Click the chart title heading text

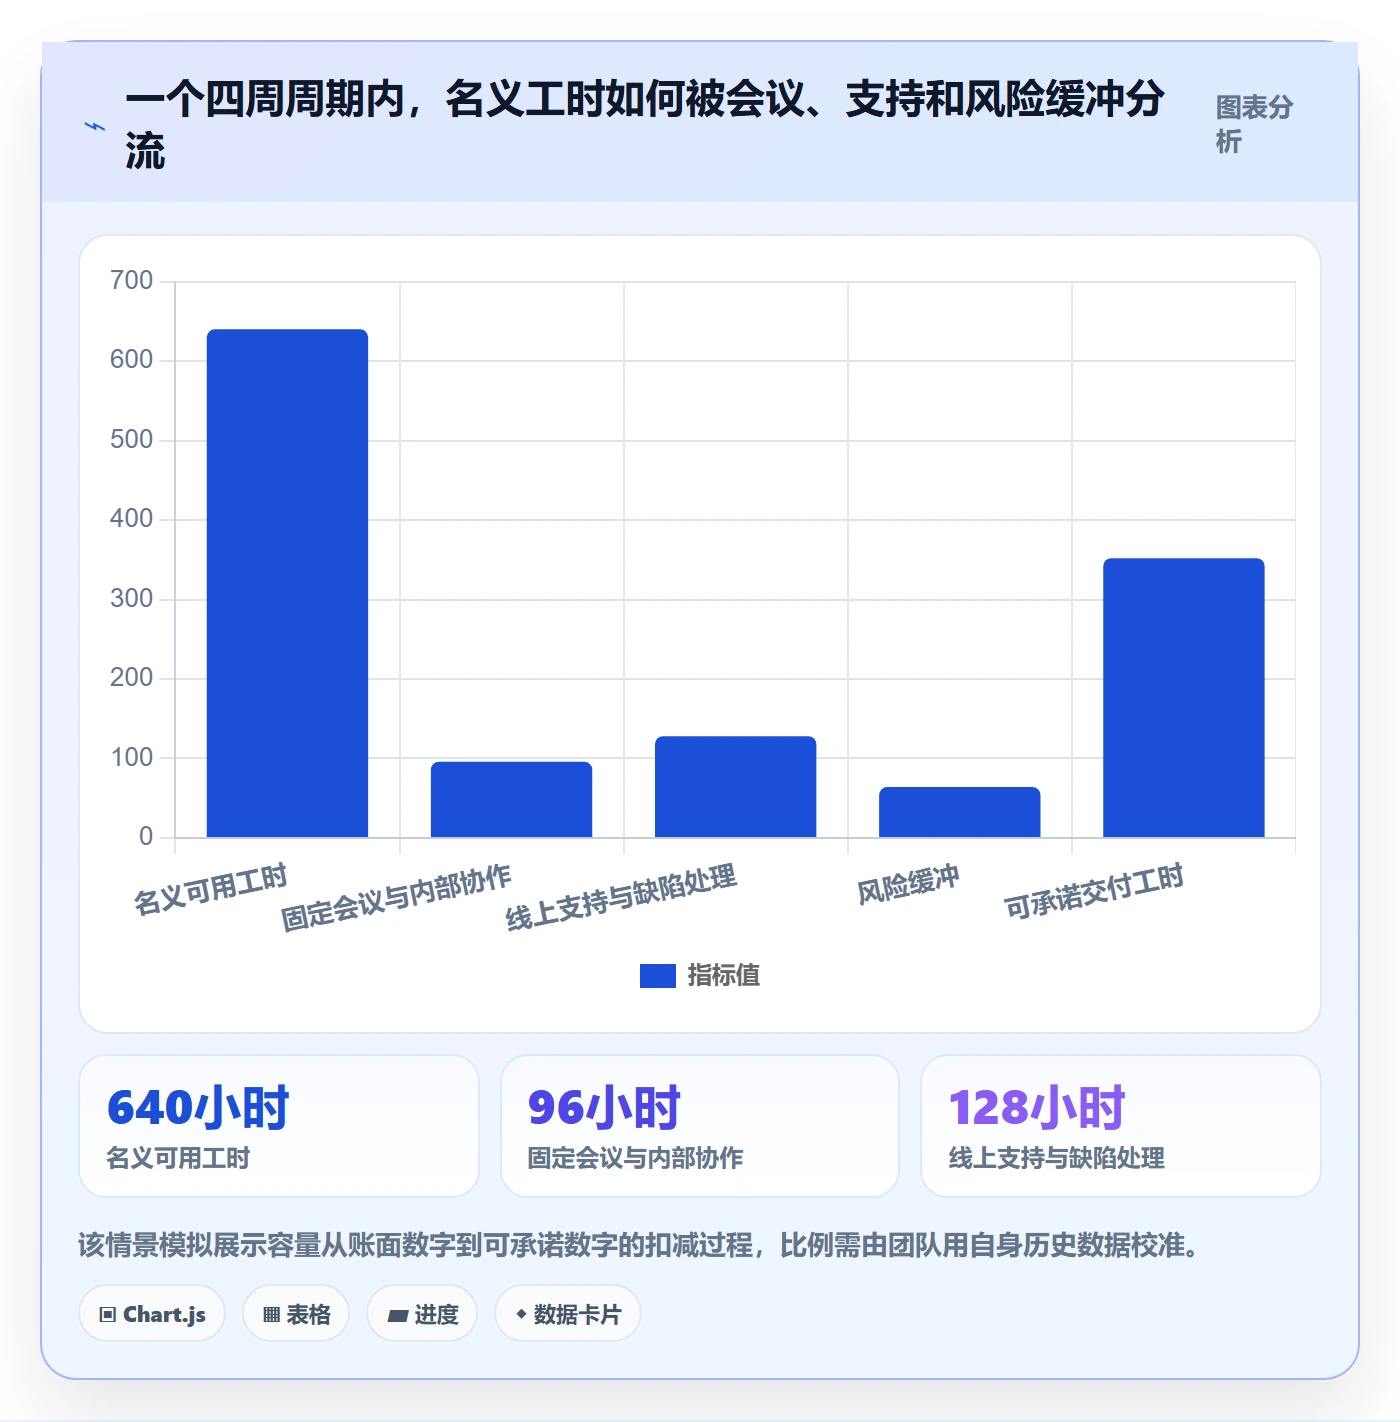click(x=645, y=125)
